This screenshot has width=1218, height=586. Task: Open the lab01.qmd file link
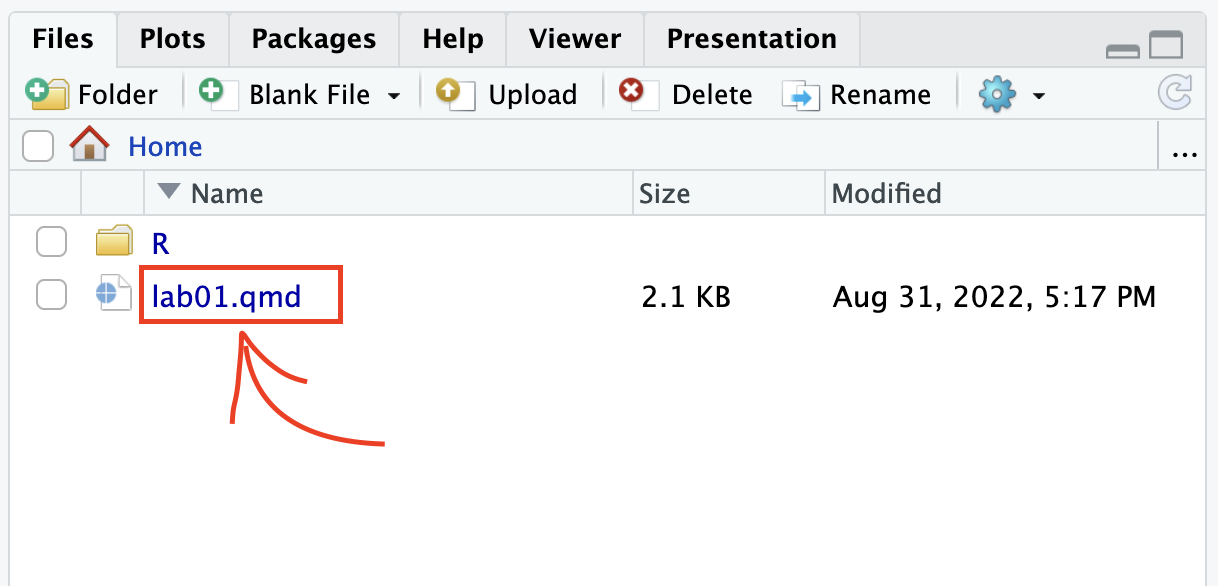(226, 296)
